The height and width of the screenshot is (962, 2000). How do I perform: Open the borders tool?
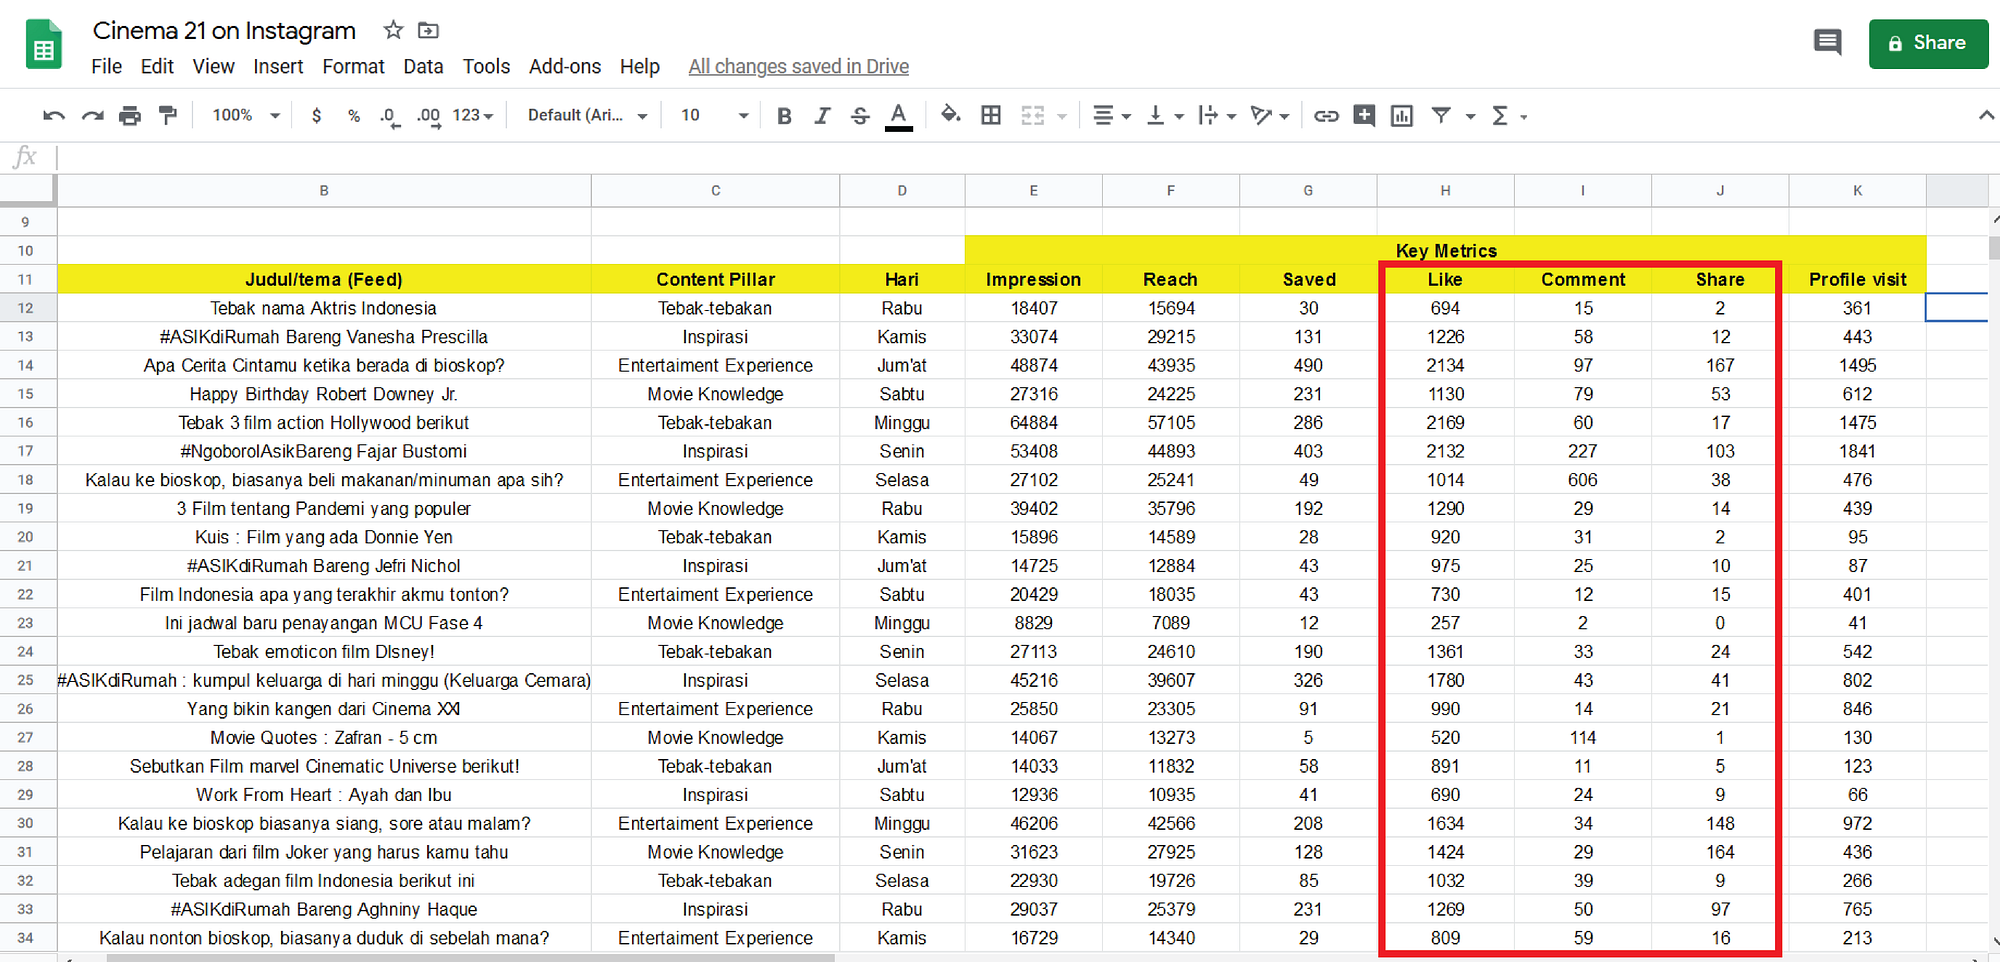click(991, 116)
